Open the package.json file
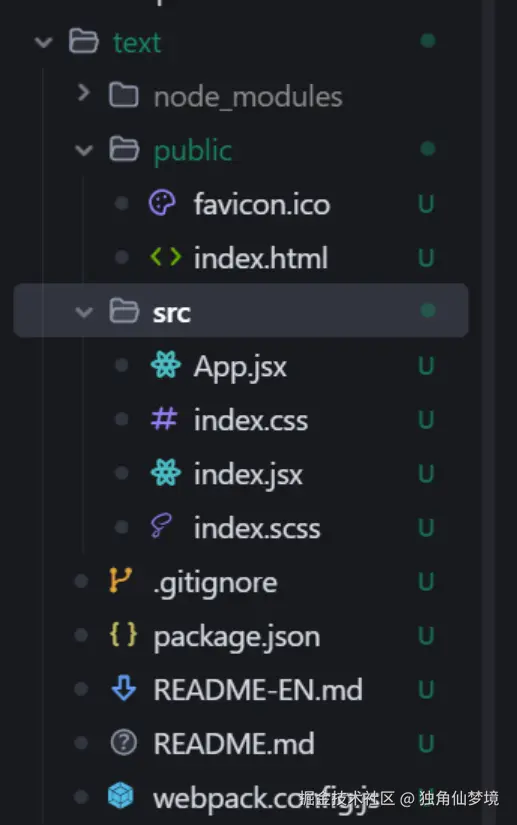This screenshot has height=825, width=517. tap(237, 637)
